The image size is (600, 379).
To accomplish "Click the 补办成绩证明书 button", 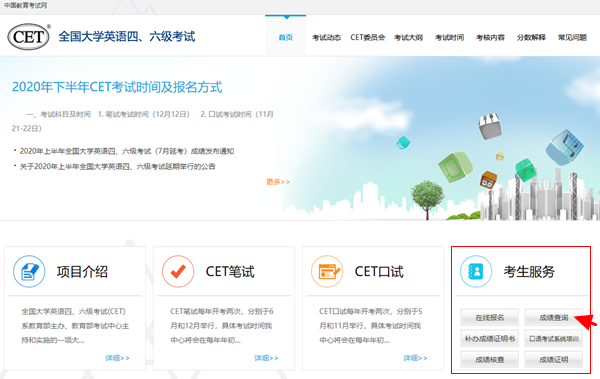I will [x=489, y=338].
